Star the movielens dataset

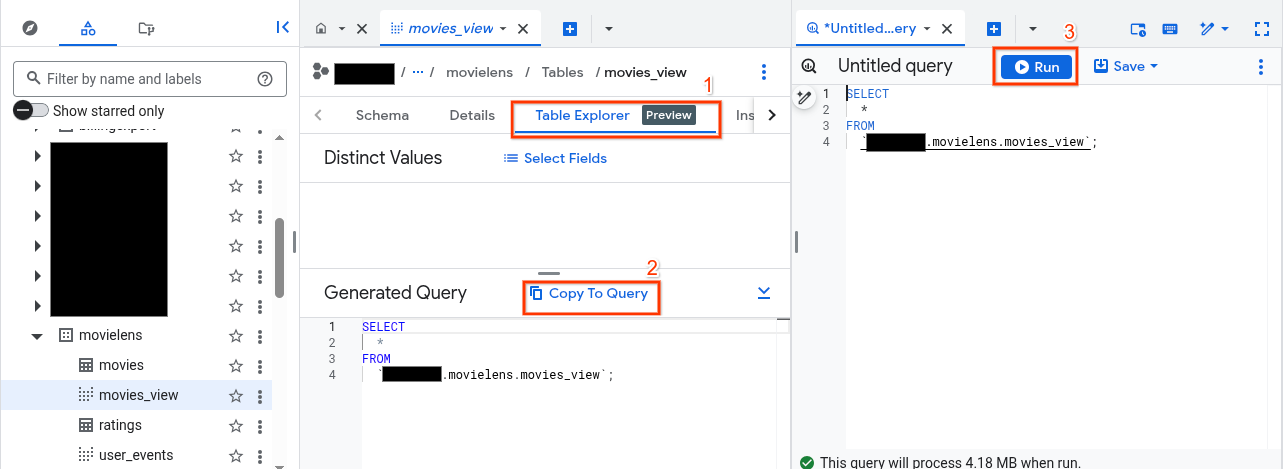click(236, 336)
